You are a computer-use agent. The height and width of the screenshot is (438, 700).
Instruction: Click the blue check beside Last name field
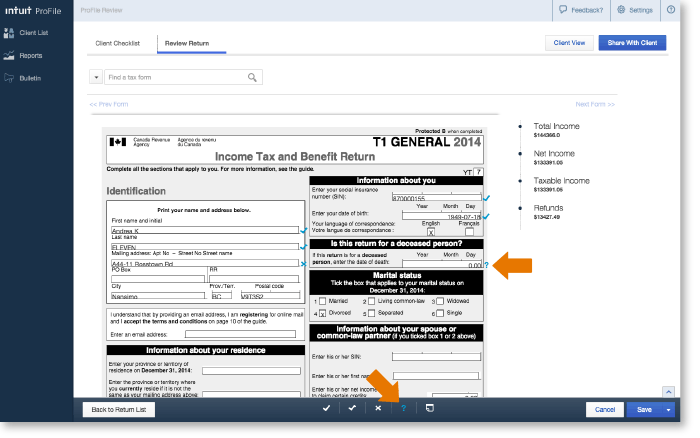coord(304,246)
